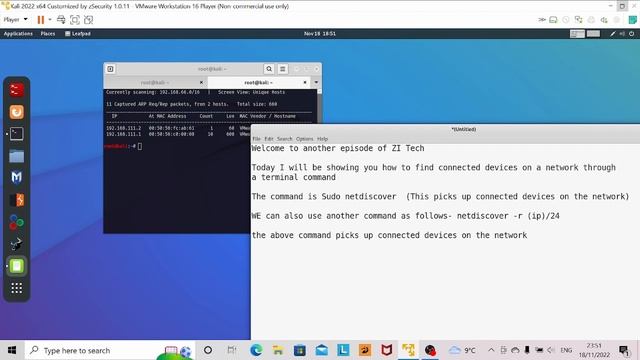Click the Windows taskbar search box

click(x=109, y=350)
